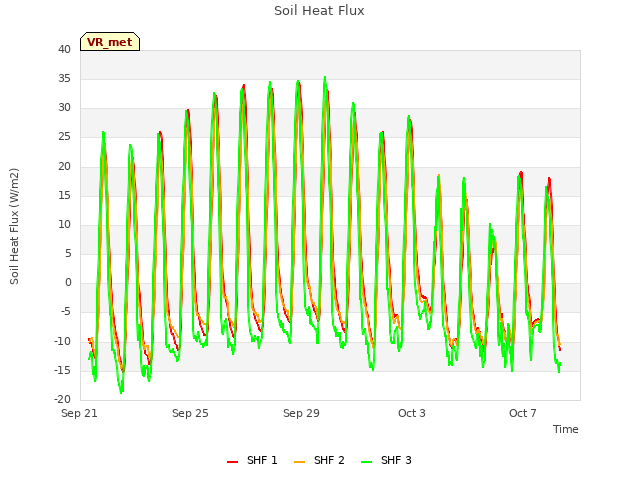Image resolution: width=640 pixels, height=480 pixels.
Task: Click the -20 y-axis tick label
Action: pos(62,399)
